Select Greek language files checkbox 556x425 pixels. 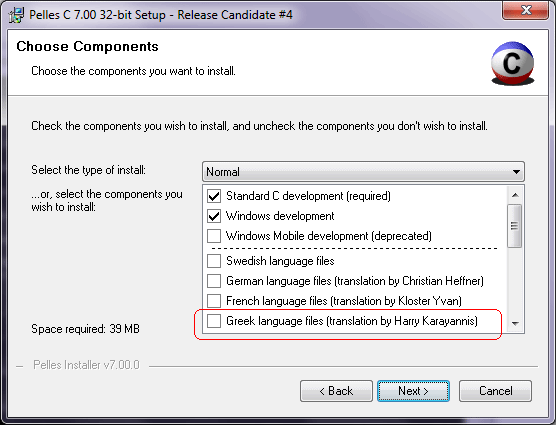214,321
